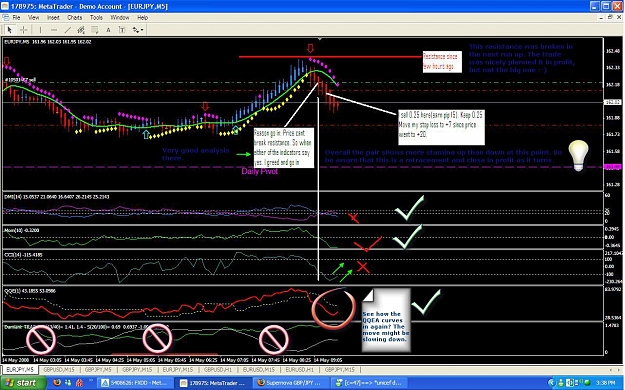This screenshot has height=390, width=625.
Task: Switch to the [c=47] messenger taskbar window
Action: point(369,383)
